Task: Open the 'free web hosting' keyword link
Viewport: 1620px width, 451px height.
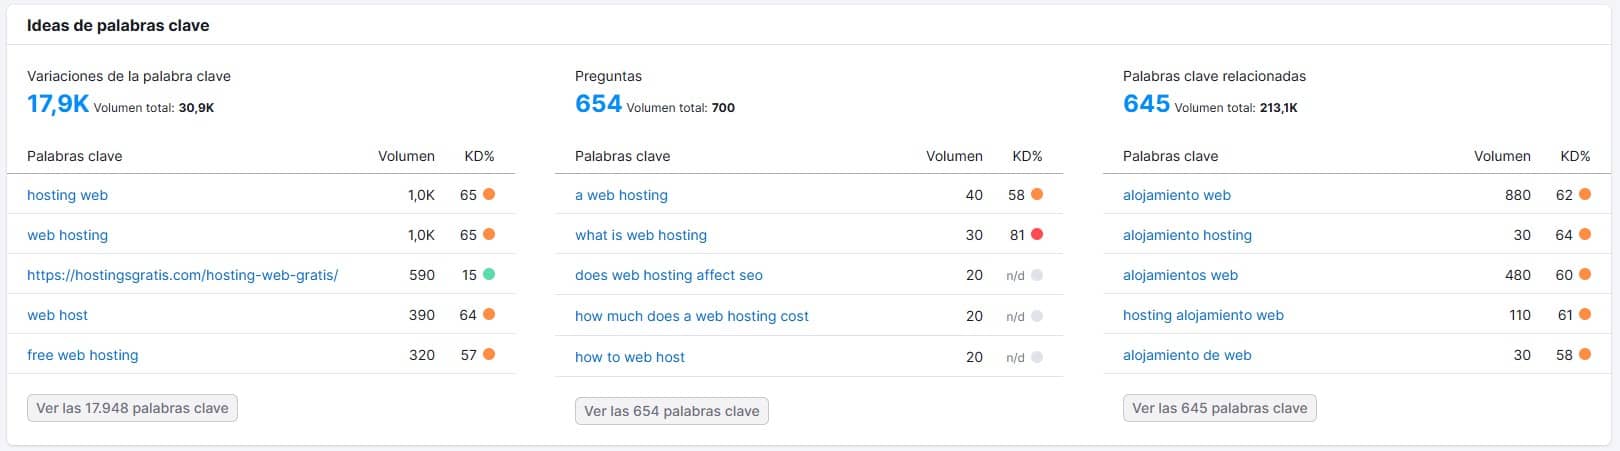Action: [83, 355]
